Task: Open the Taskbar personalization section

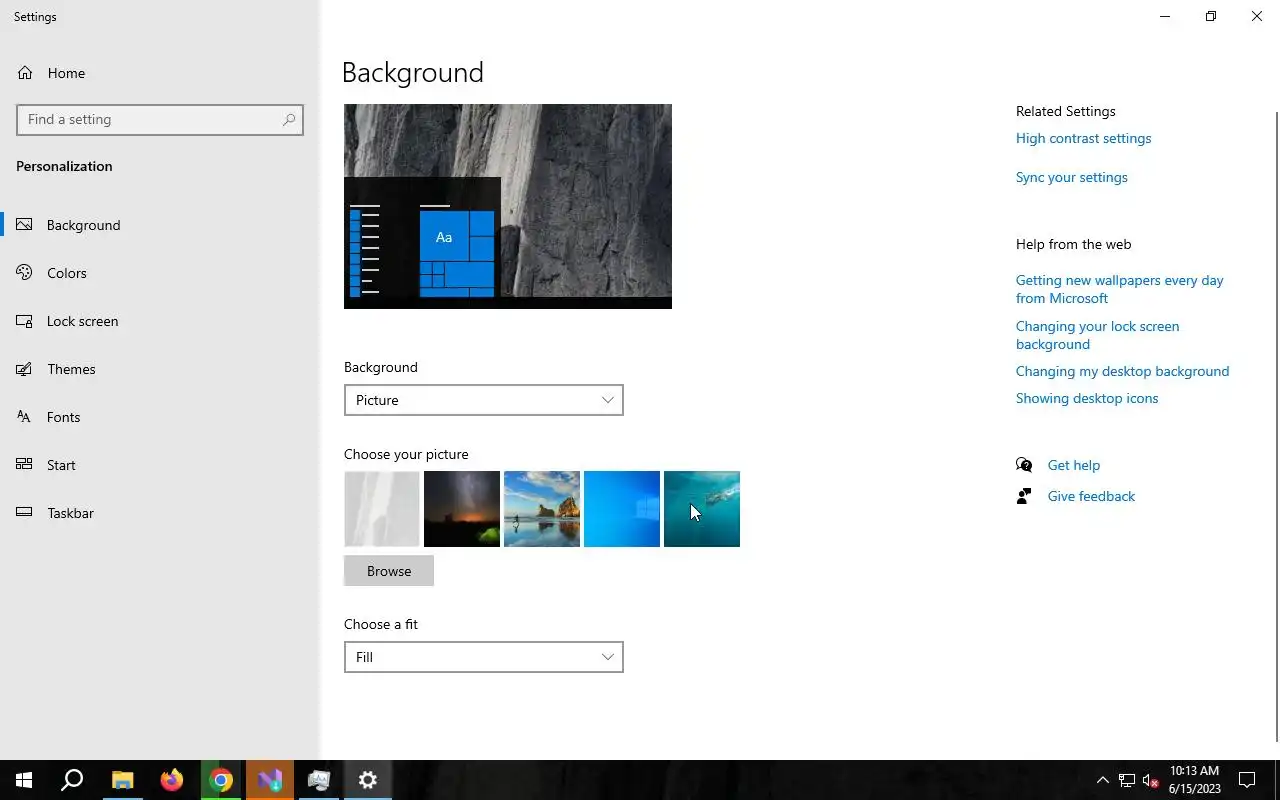Action: (160, 513)
